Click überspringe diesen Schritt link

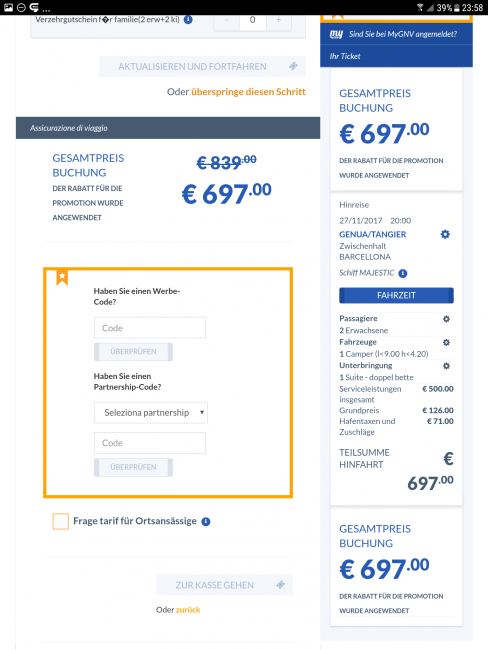(x=248, y=92)
